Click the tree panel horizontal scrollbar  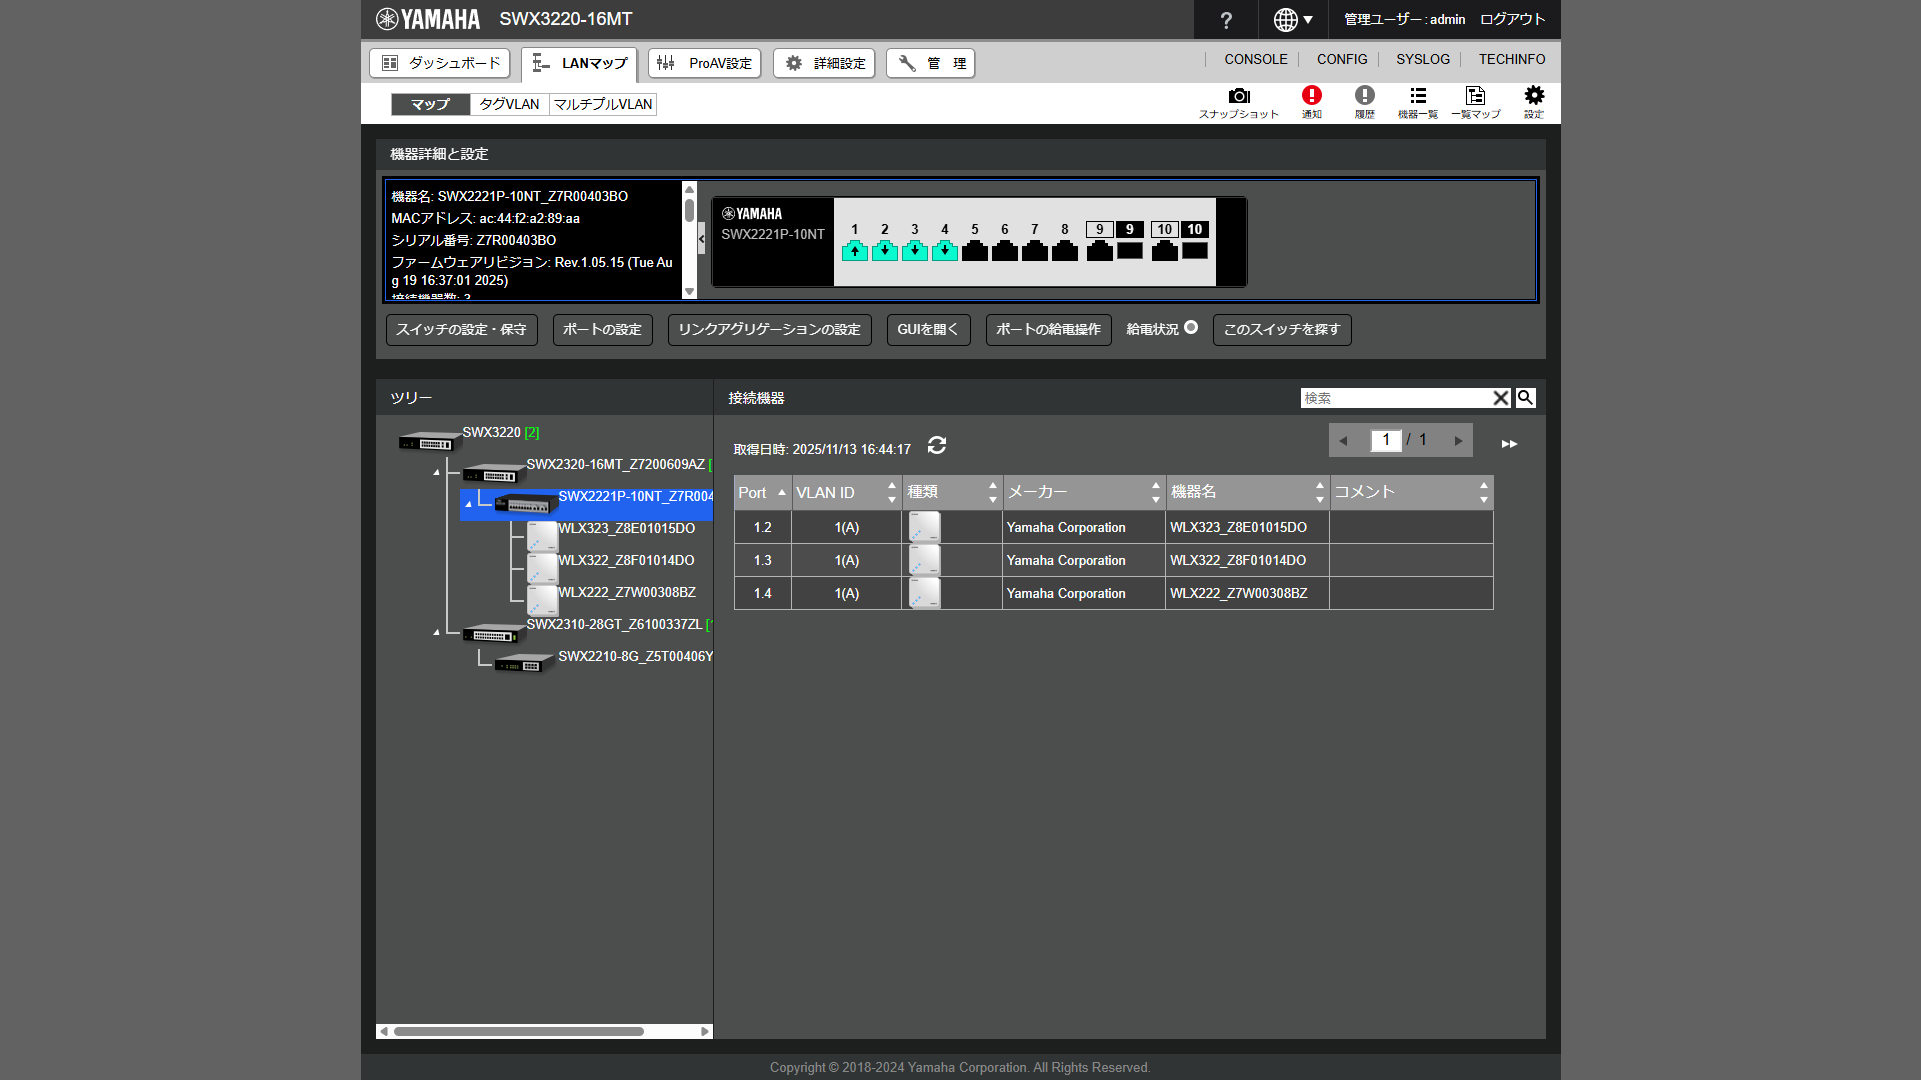[518, 1031]
